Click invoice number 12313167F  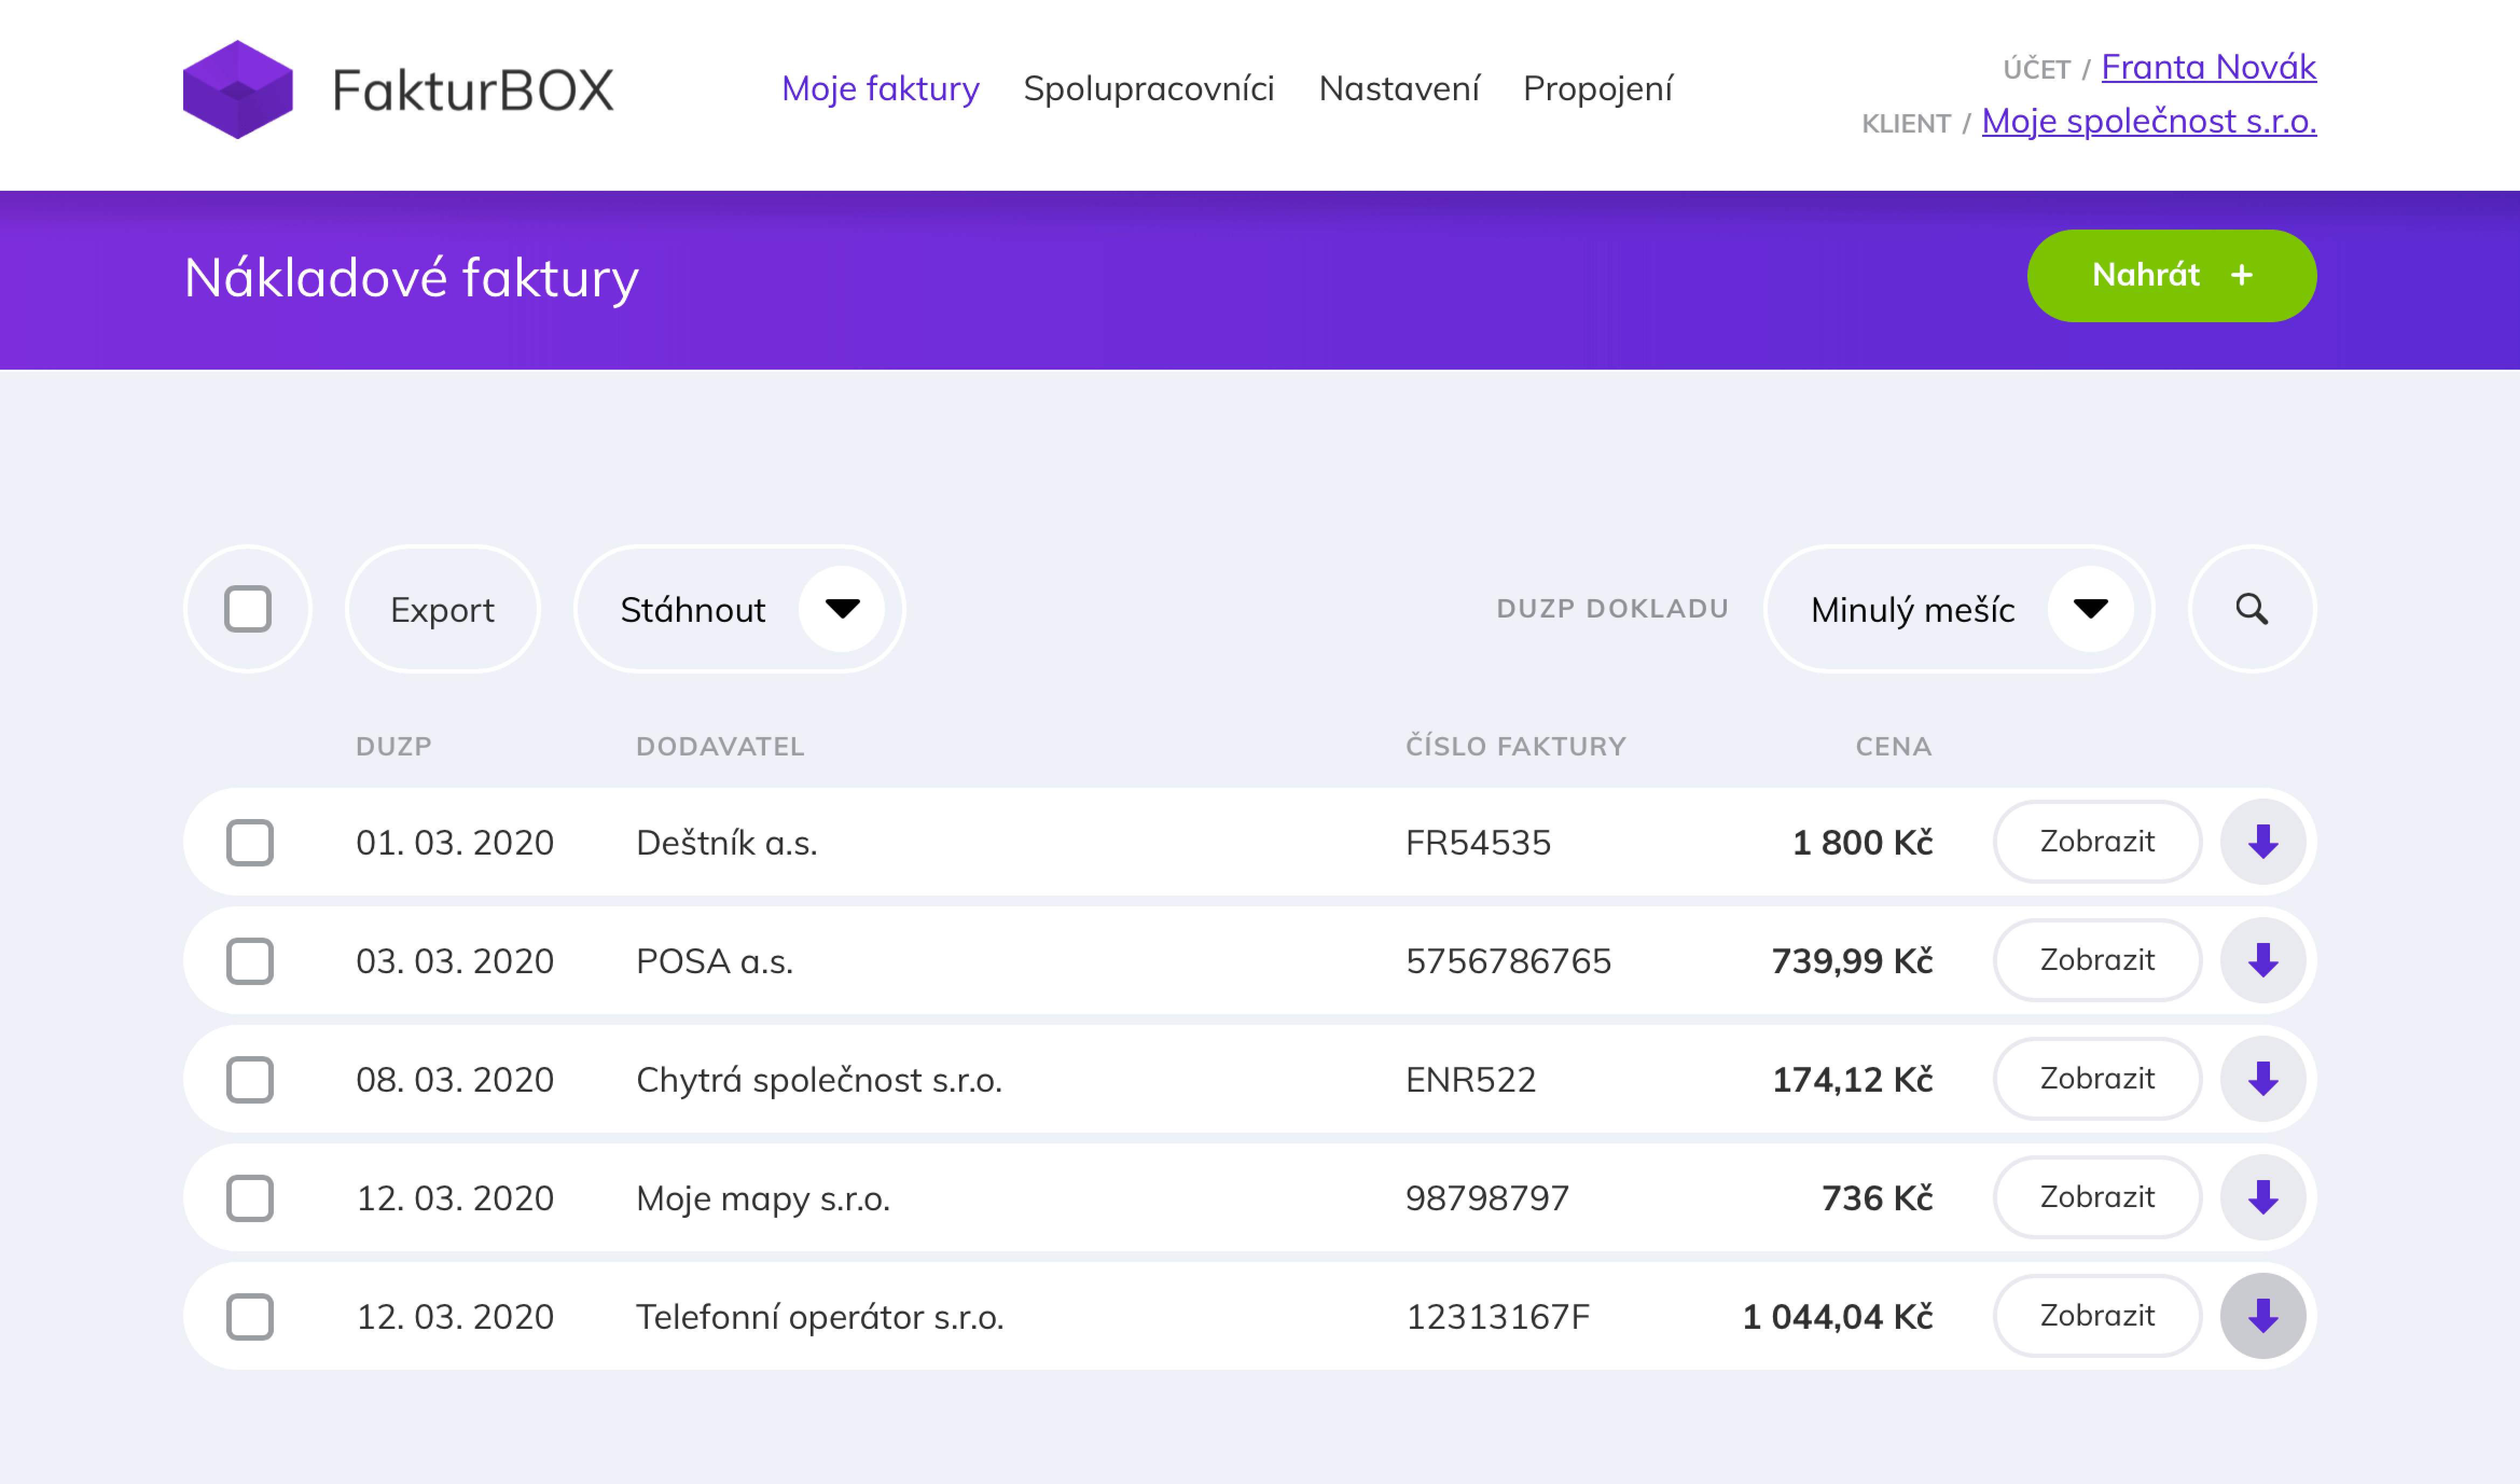pyautogui.click(x=1497, y=1317)
